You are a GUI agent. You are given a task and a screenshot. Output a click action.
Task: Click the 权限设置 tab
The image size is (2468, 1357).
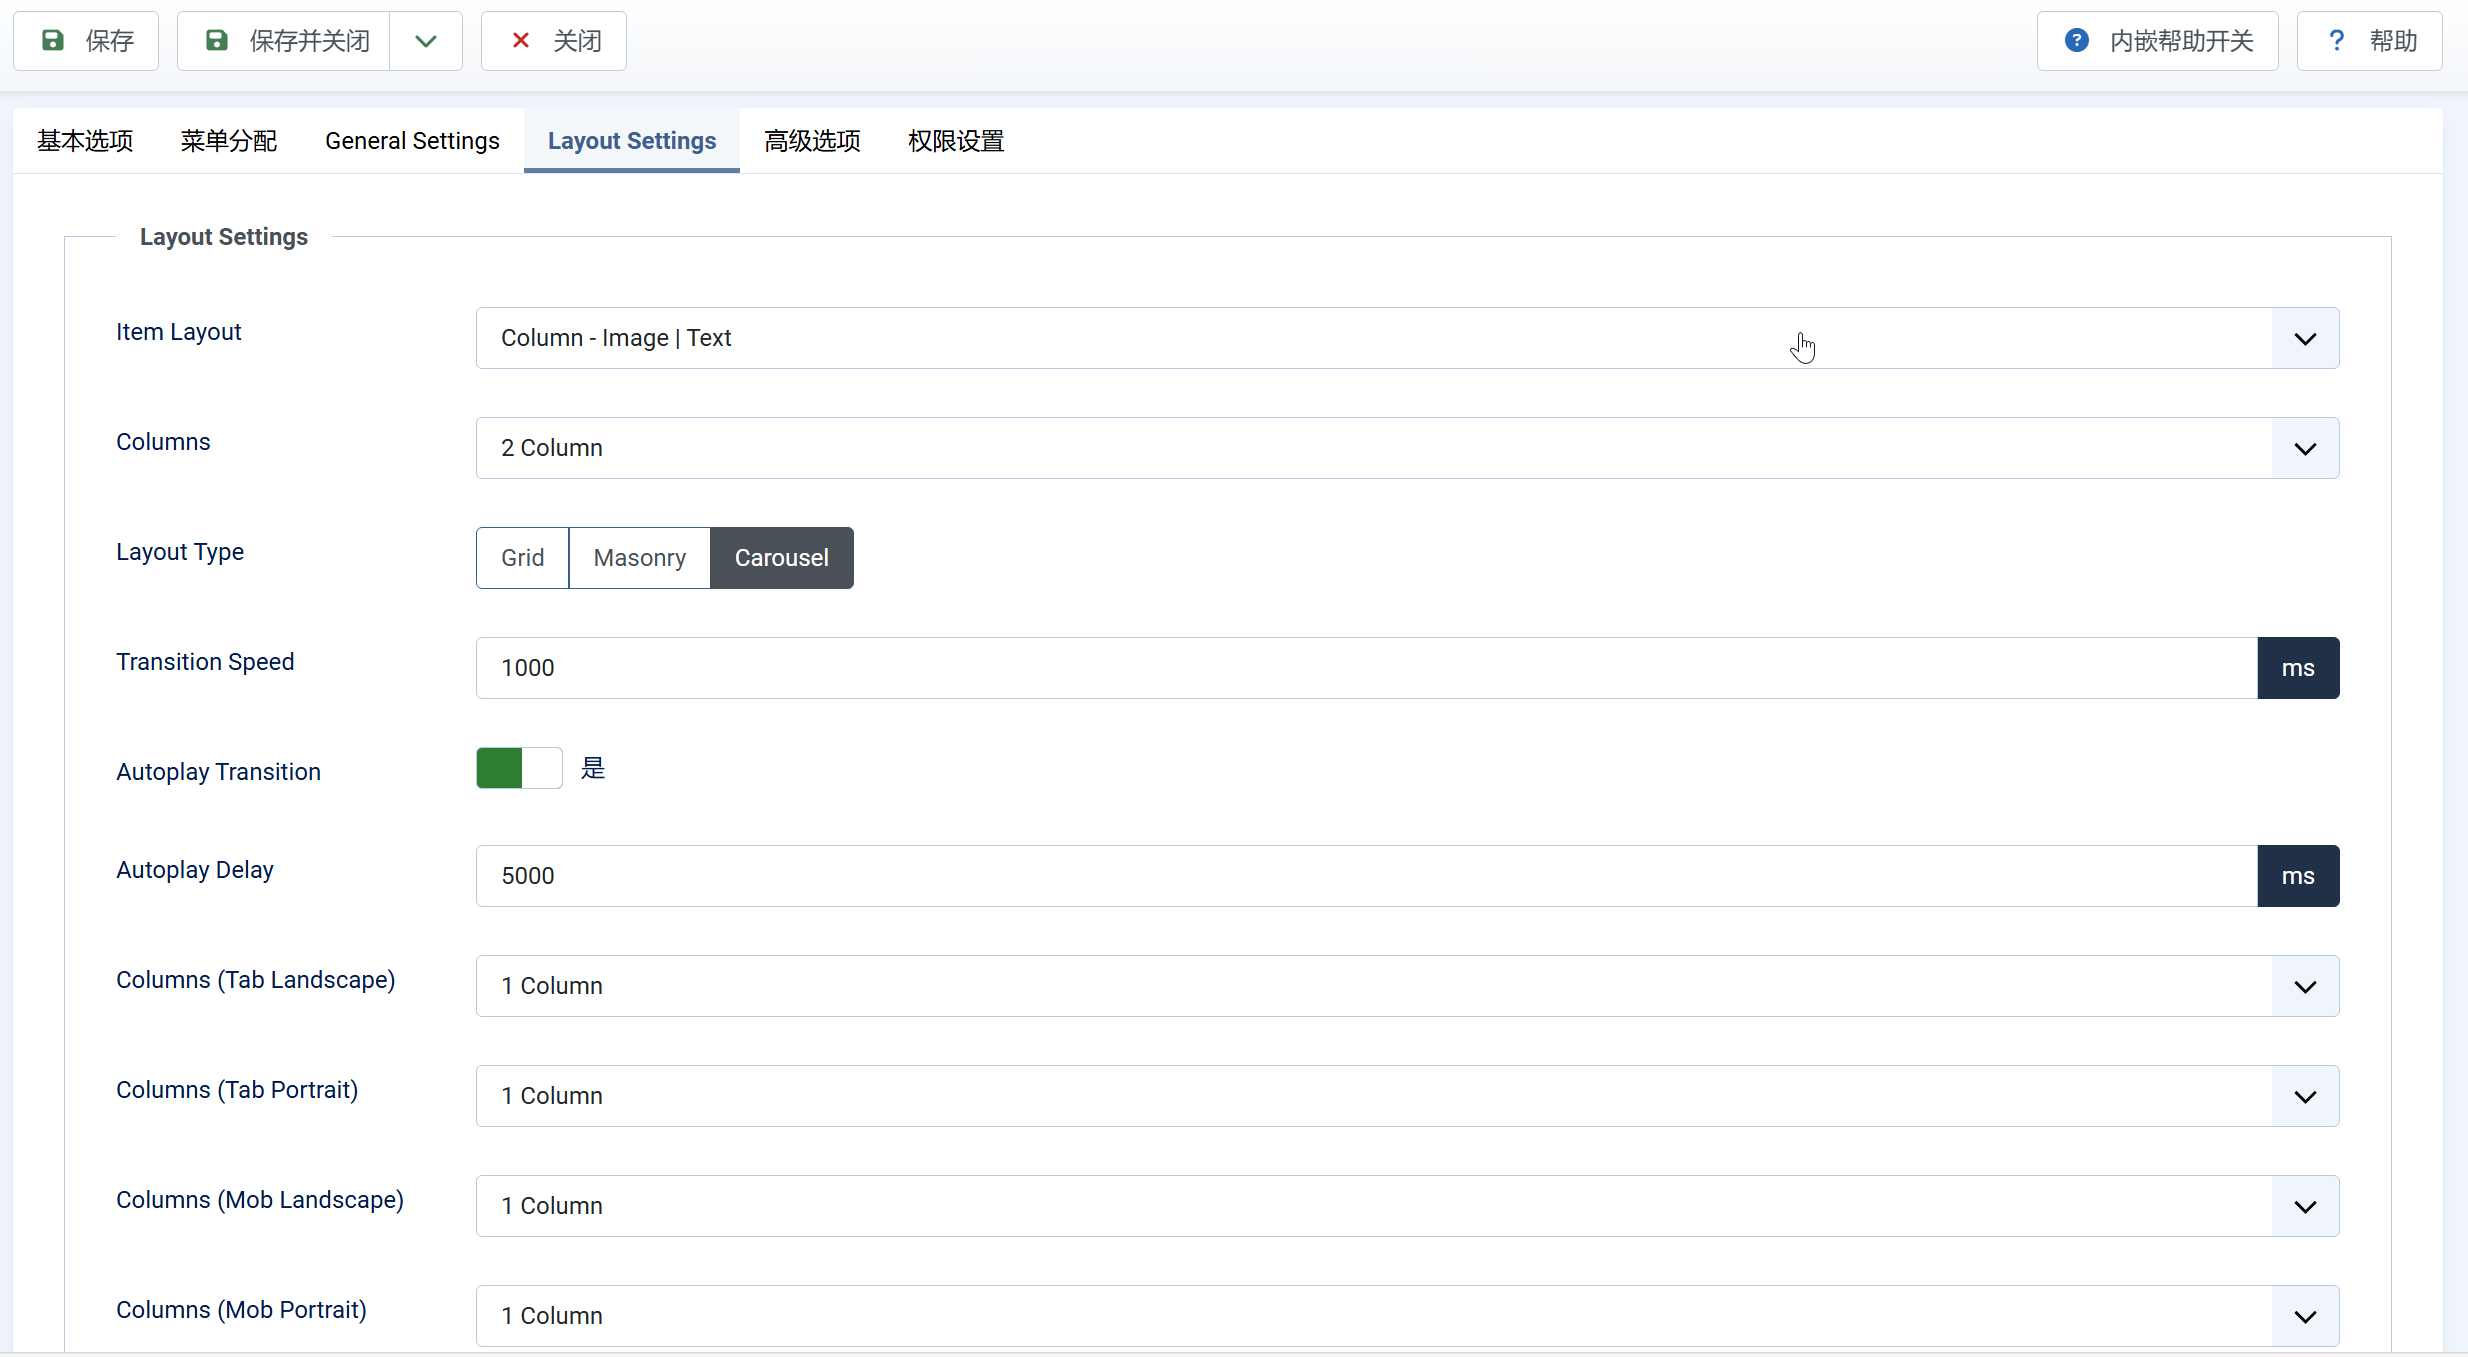pos(955,141)
